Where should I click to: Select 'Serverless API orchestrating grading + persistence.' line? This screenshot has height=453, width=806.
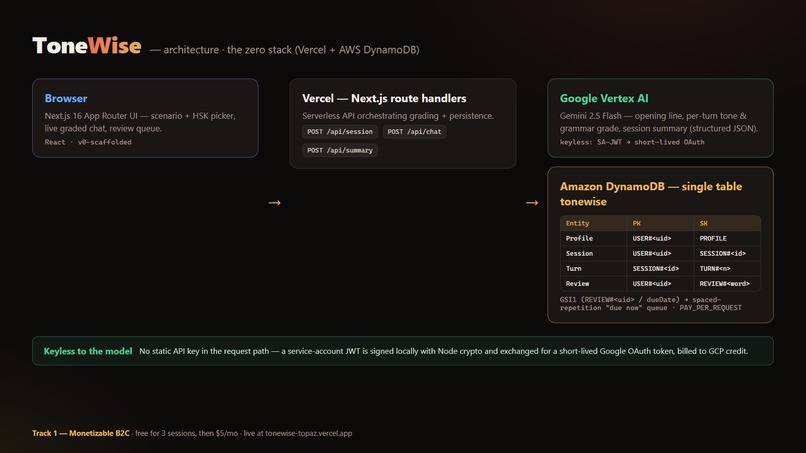398,116
